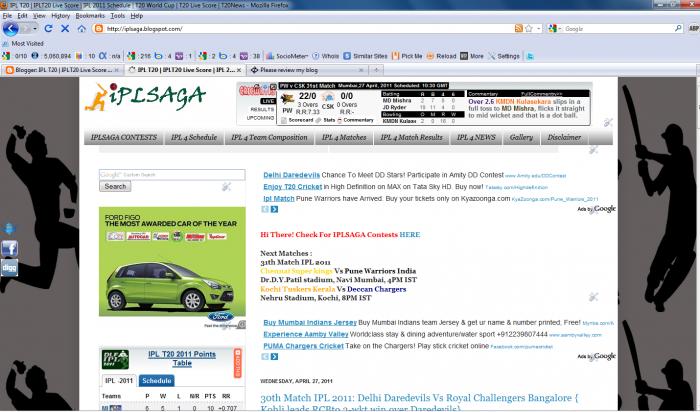The height and width of the screenshot is (412, 700).
Task: Stop loading with the X icon
Action: pos(65,29)
